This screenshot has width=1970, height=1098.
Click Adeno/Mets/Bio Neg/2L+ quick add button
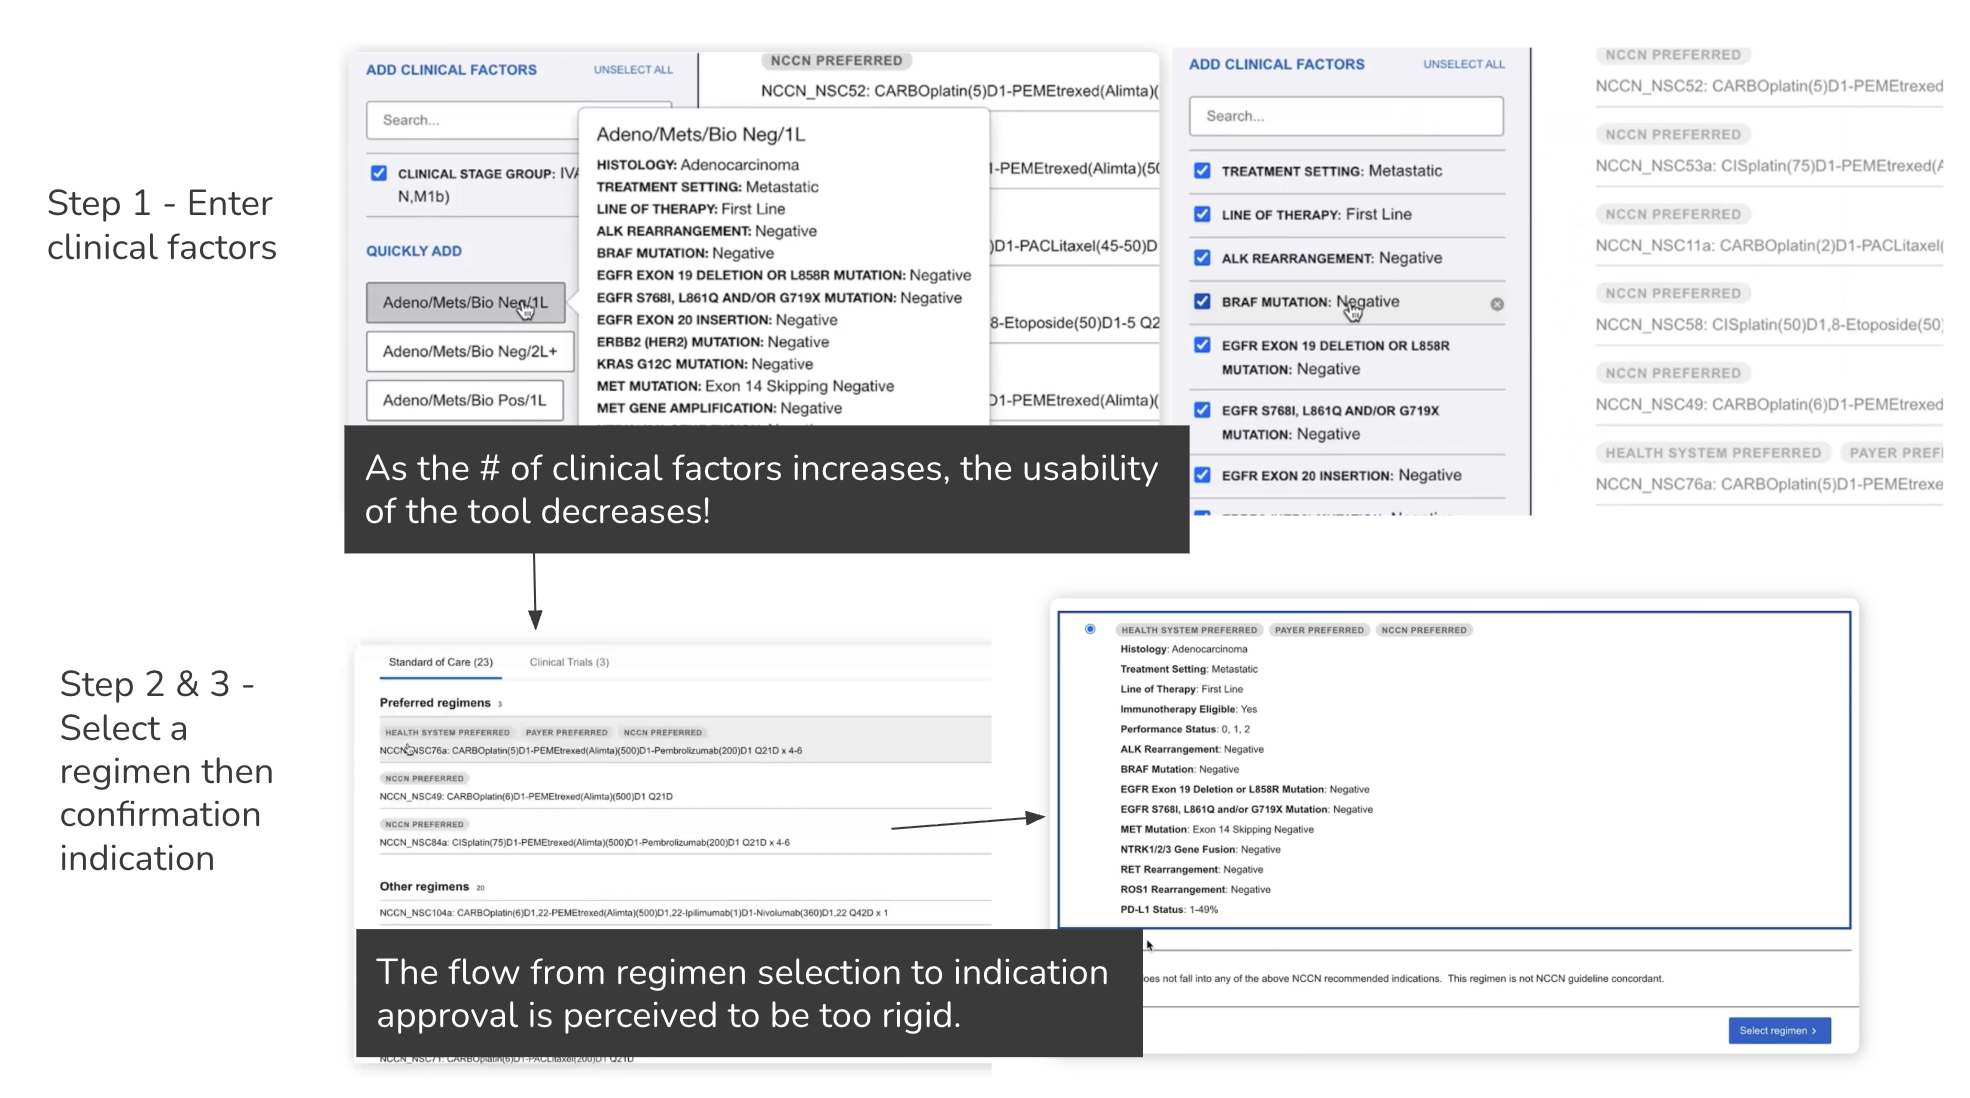469,351
